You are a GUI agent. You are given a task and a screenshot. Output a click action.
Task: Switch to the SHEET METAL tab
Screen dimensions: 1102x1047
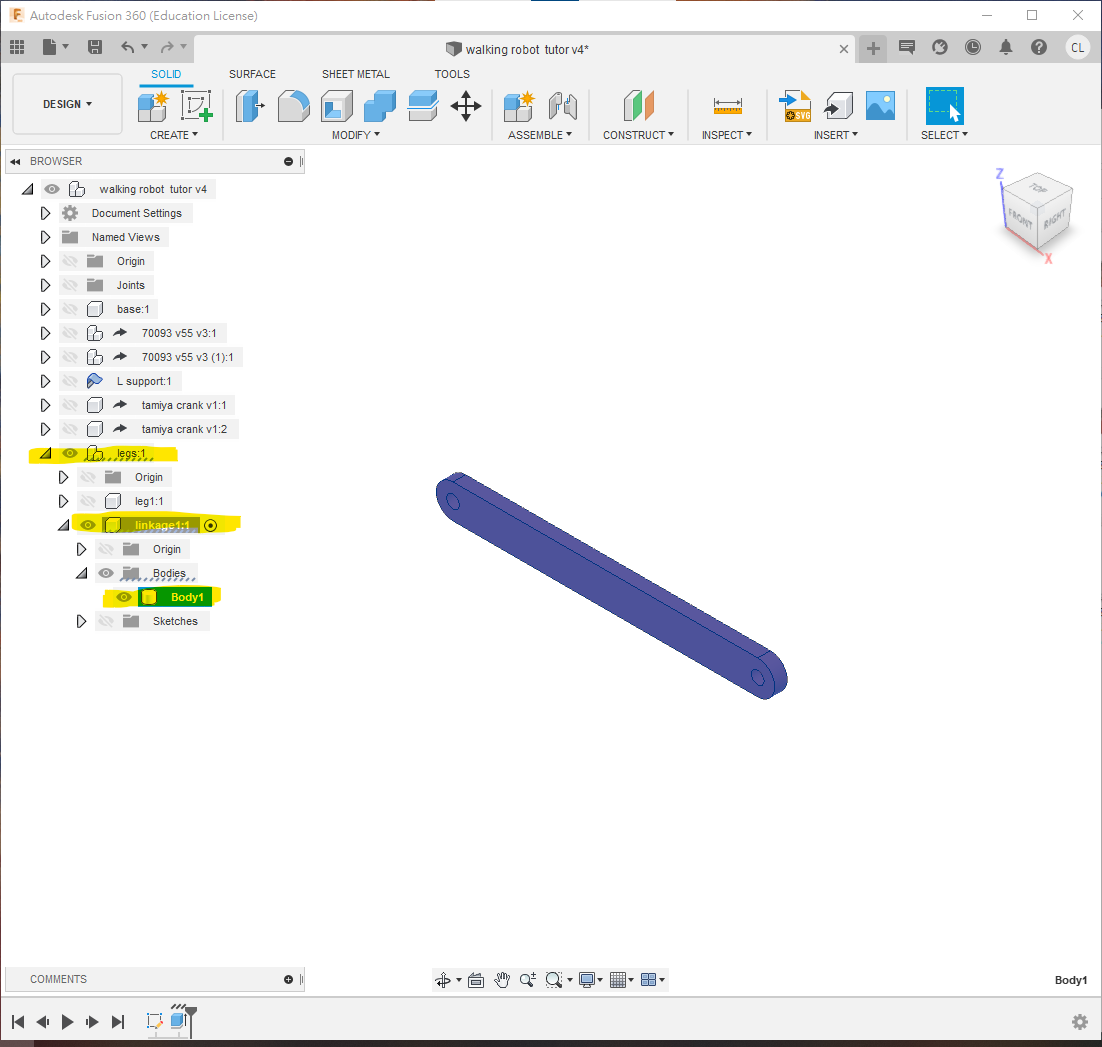(355, 74)
